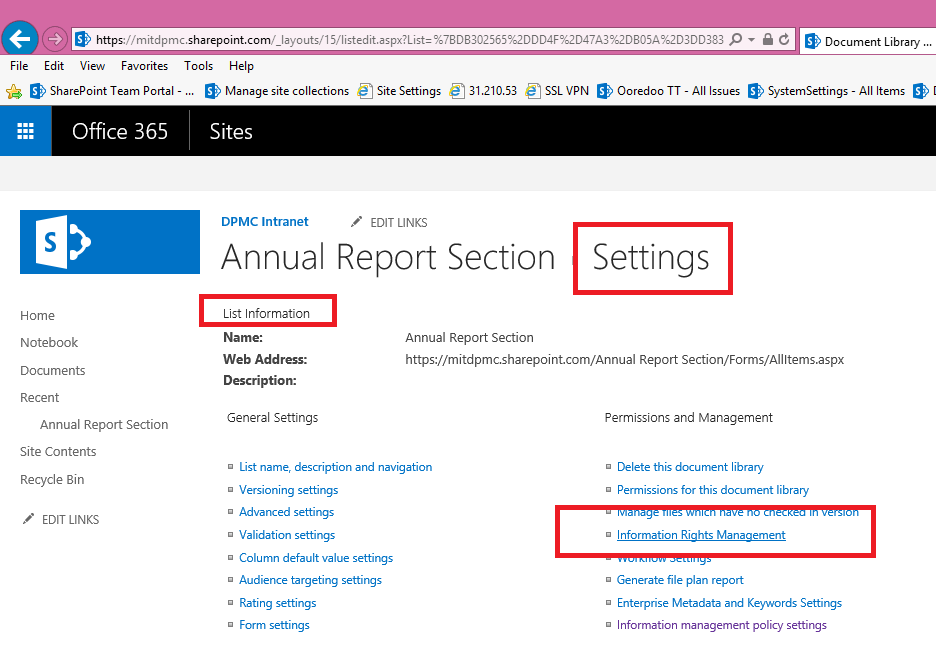Click the favorites star on the links bar
The height and width of the screenshot is (664, 936).
[15, 90]
